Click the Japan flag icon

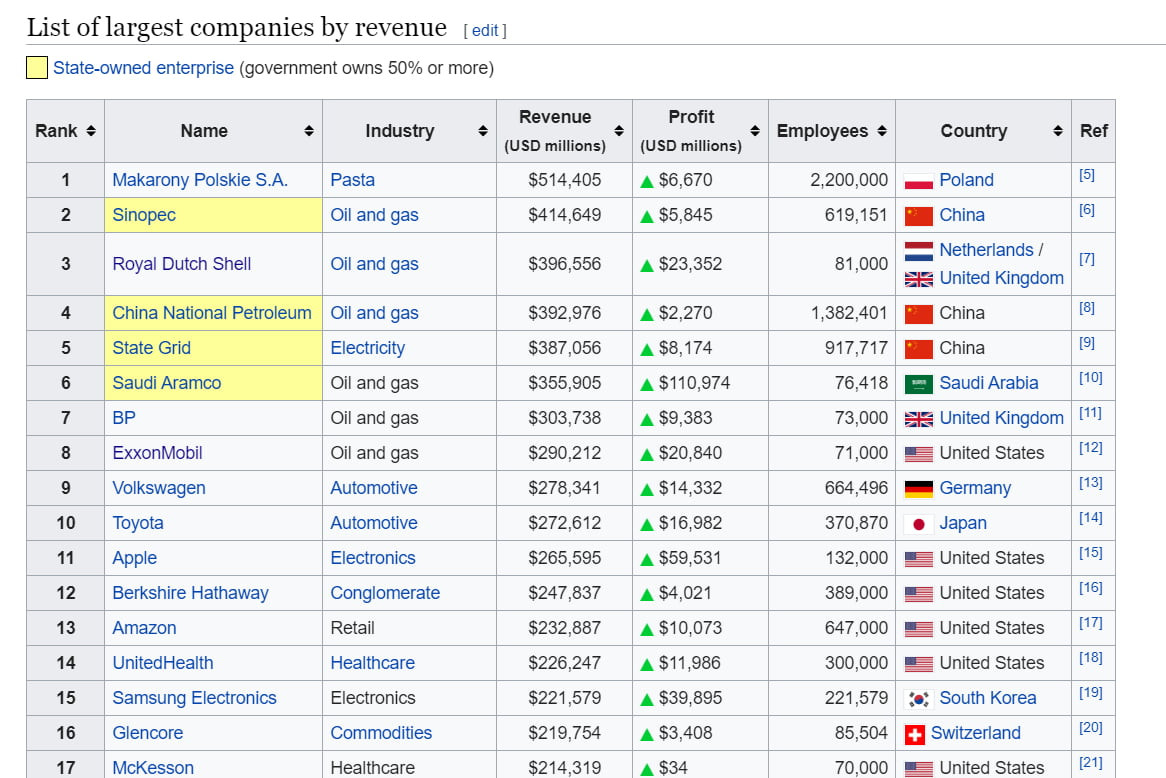point(918,524)
